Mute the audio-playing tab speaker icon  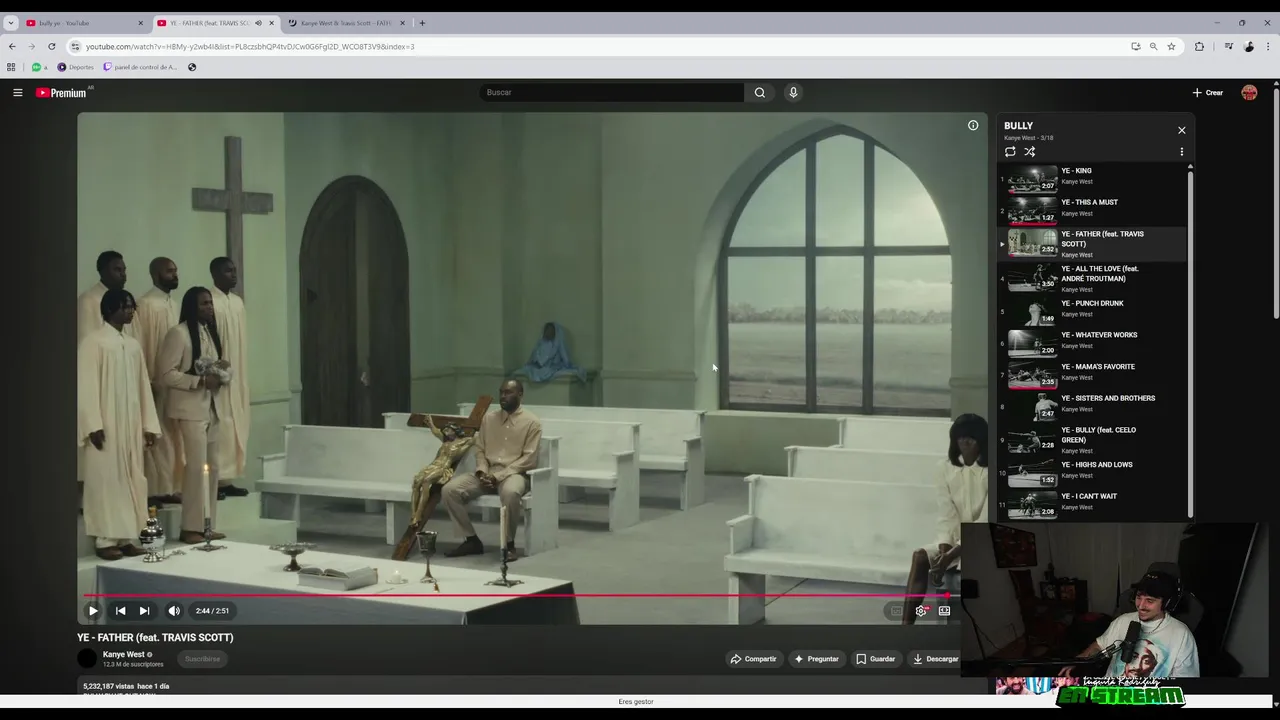258,23
